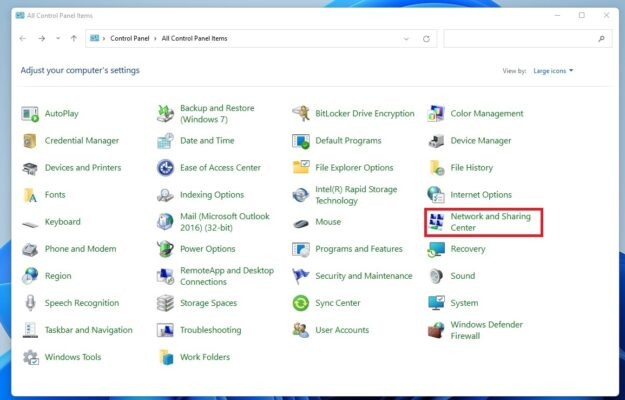Click the 'Region' link text

pyautogui.click(x=58, y=276)
